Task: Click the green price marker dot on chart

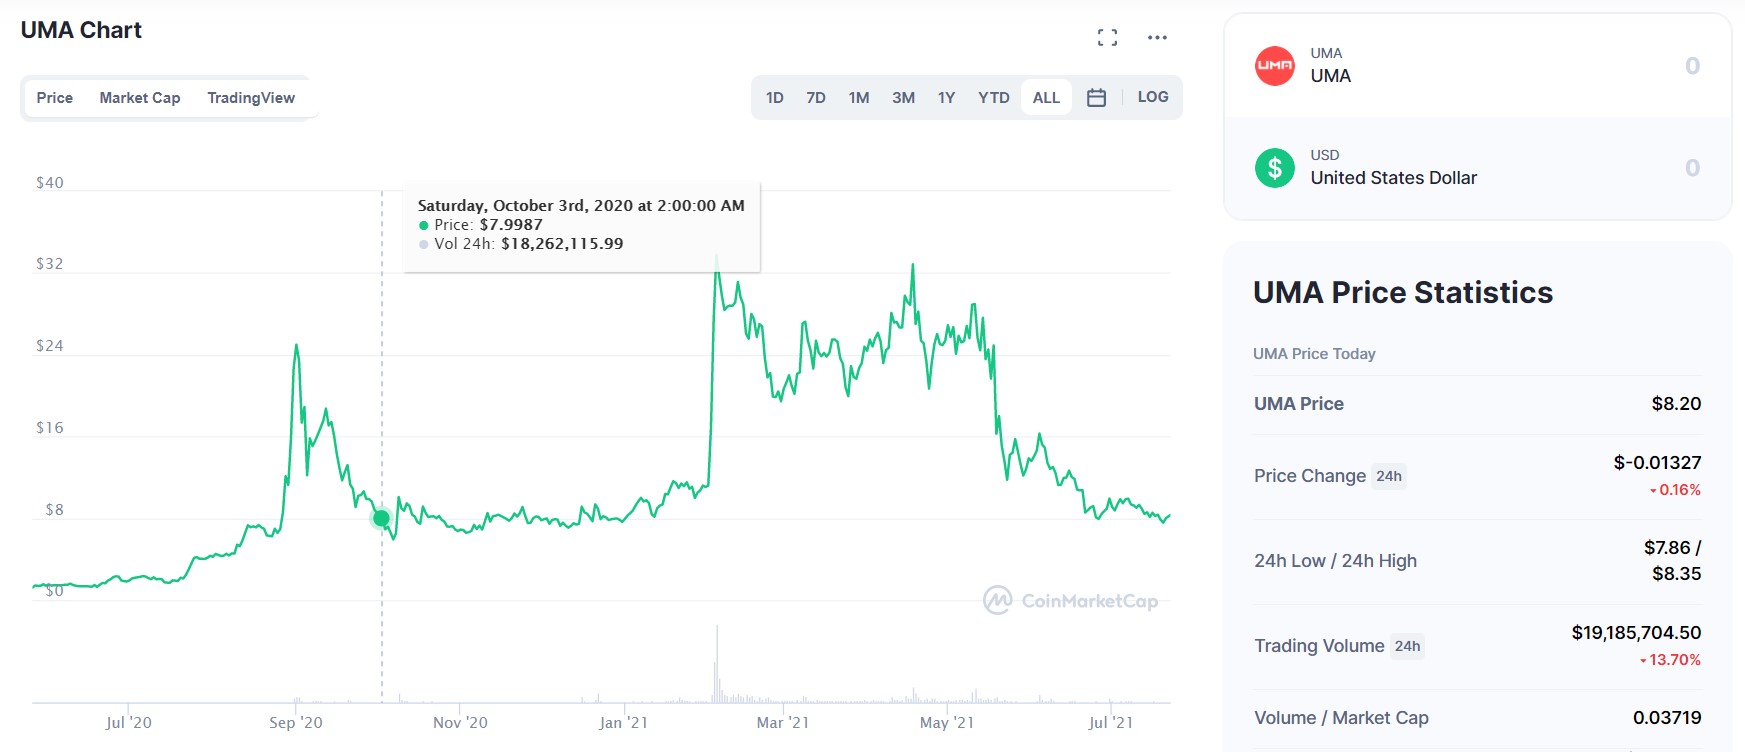Action: coord(381,518)
